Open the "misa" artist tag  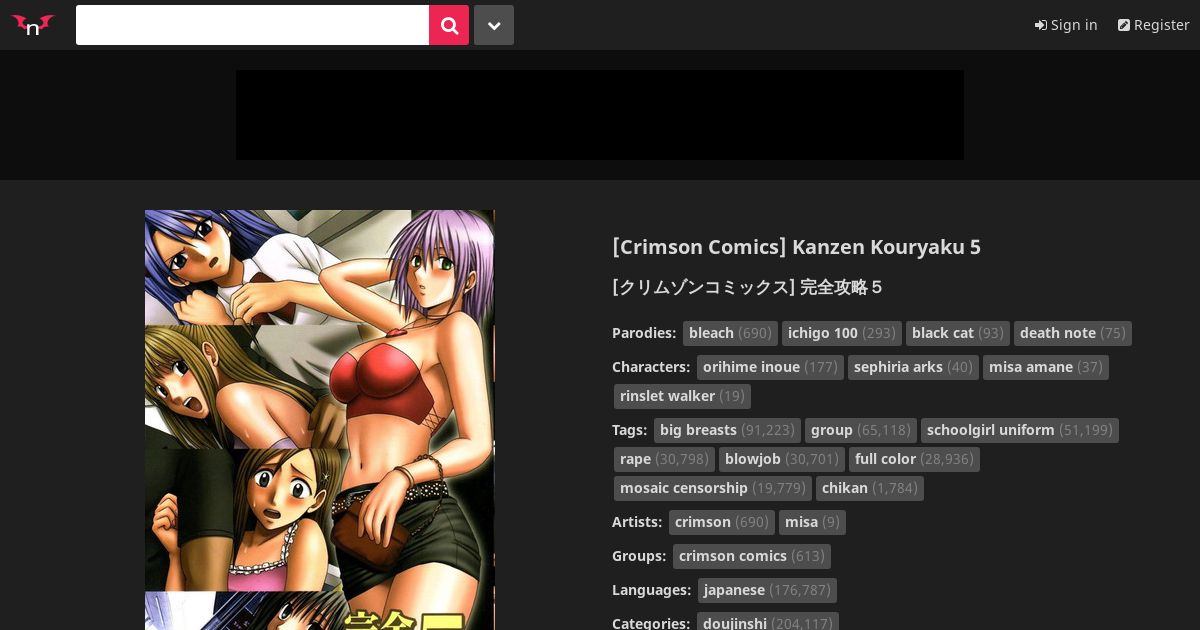[812, 522]
